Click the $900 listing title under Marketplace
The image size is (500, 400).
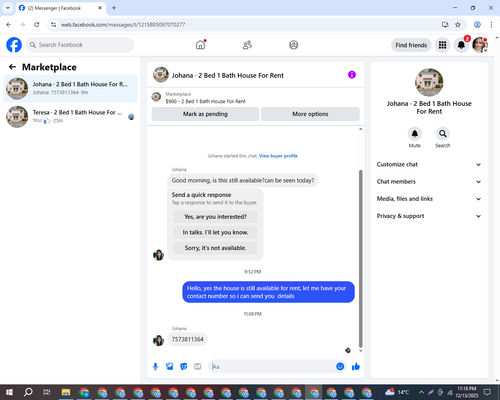[x=206, y=101]
